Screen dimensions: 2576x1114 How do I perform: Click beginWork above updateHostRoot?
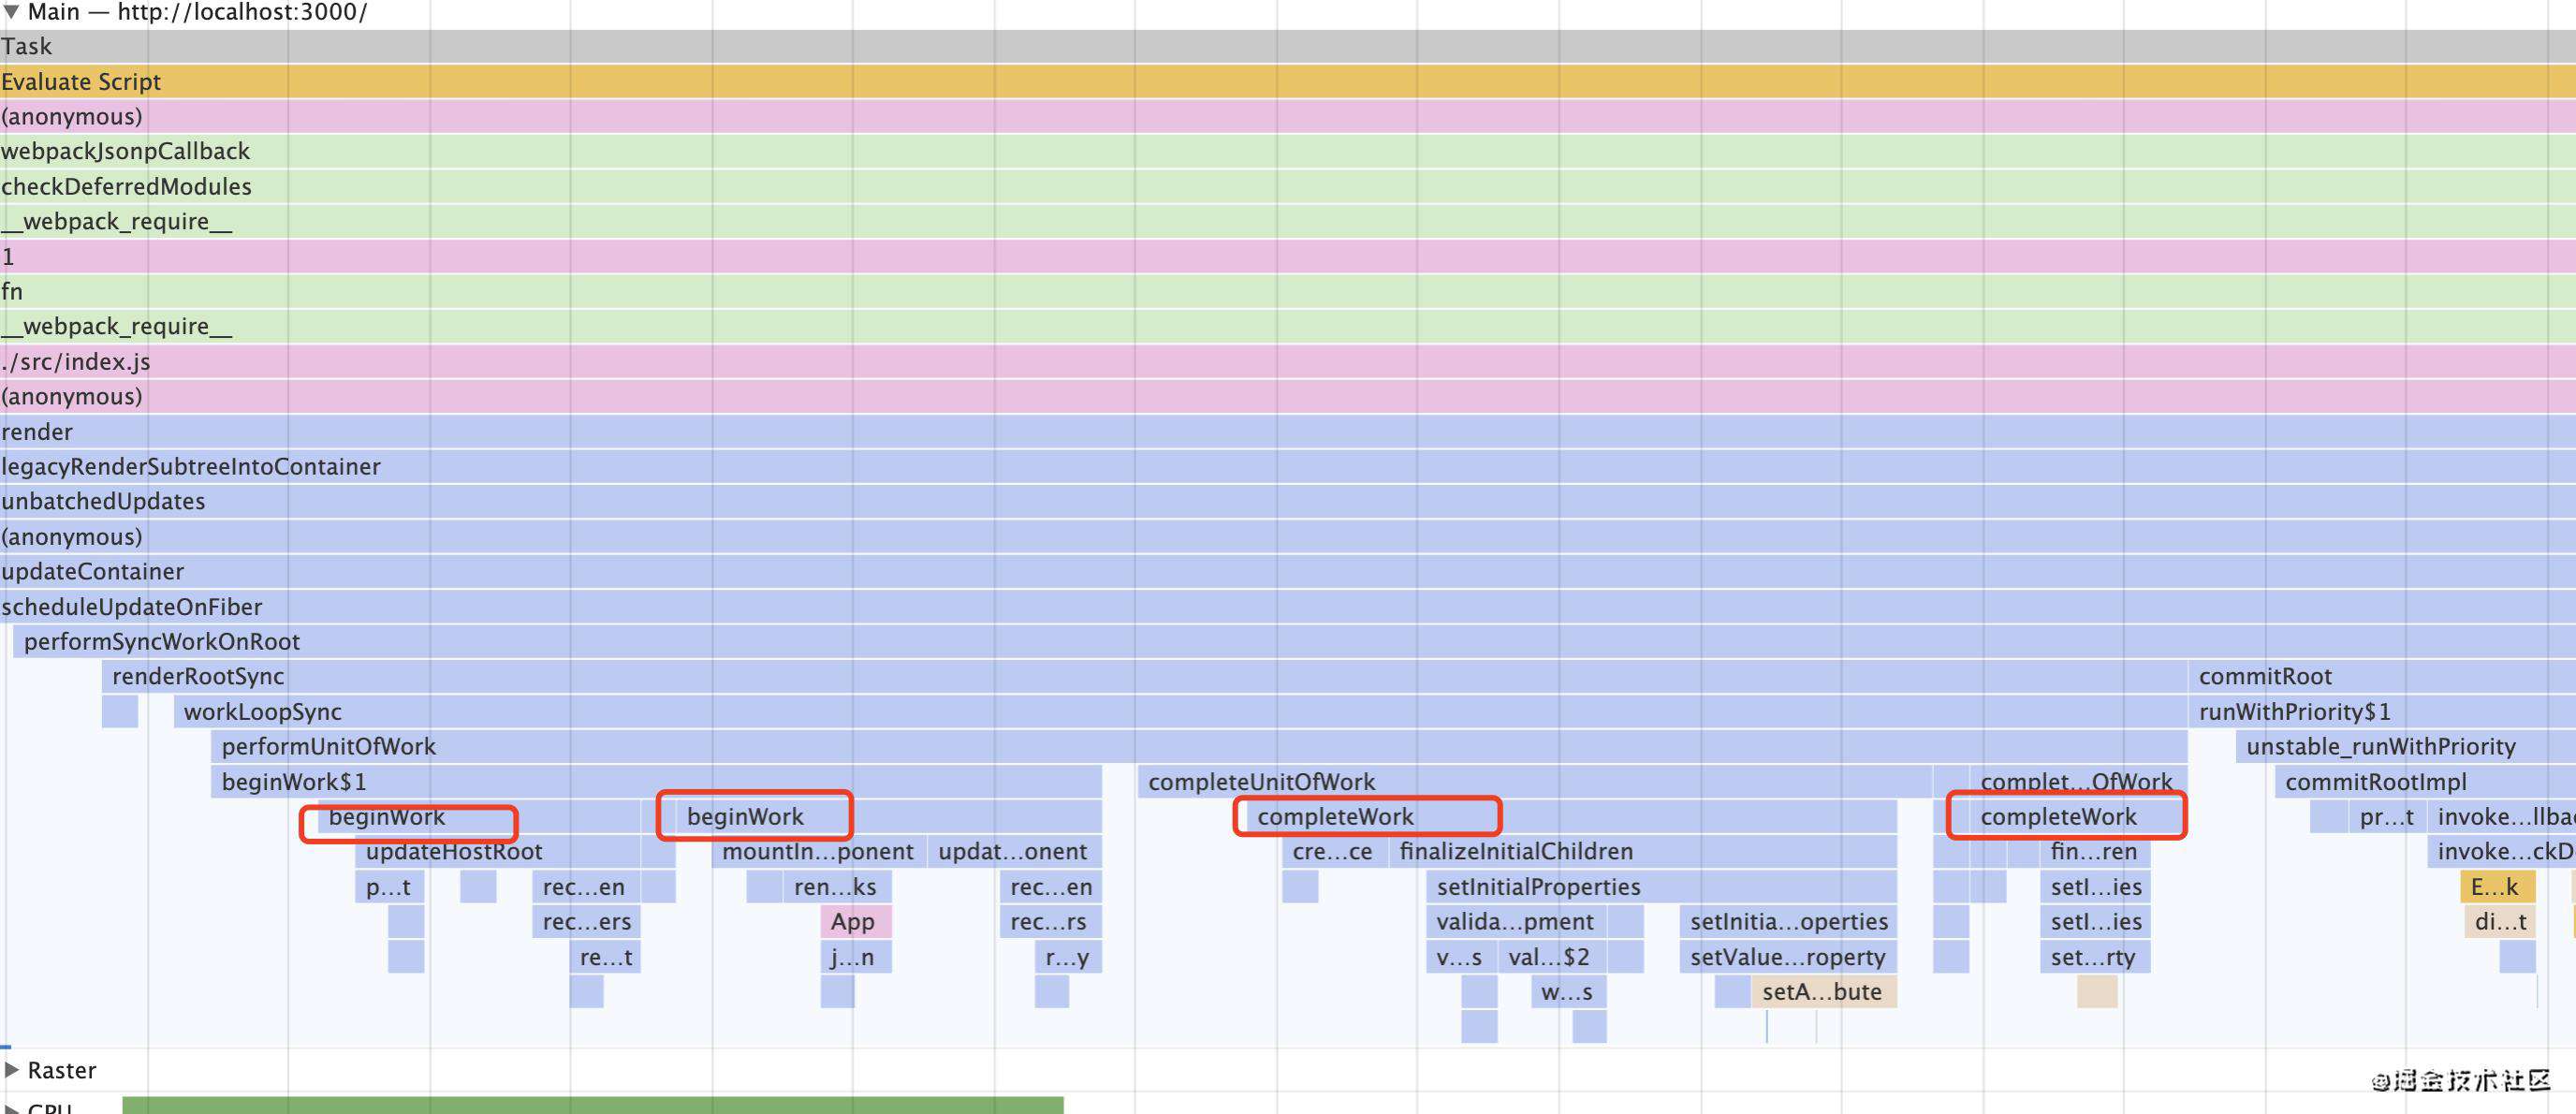[x=481, y=817]
